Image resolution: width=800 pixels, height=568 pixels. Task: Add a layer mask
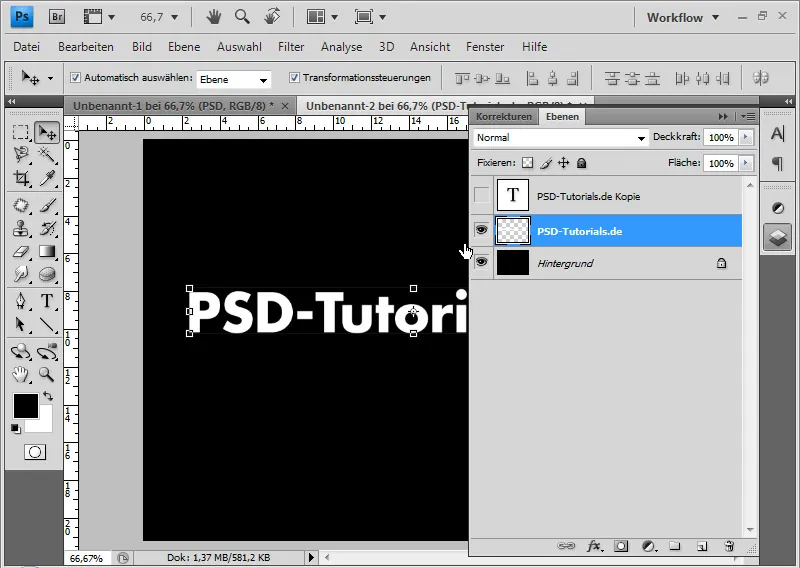pyautogui.click(x=621, y=547)
